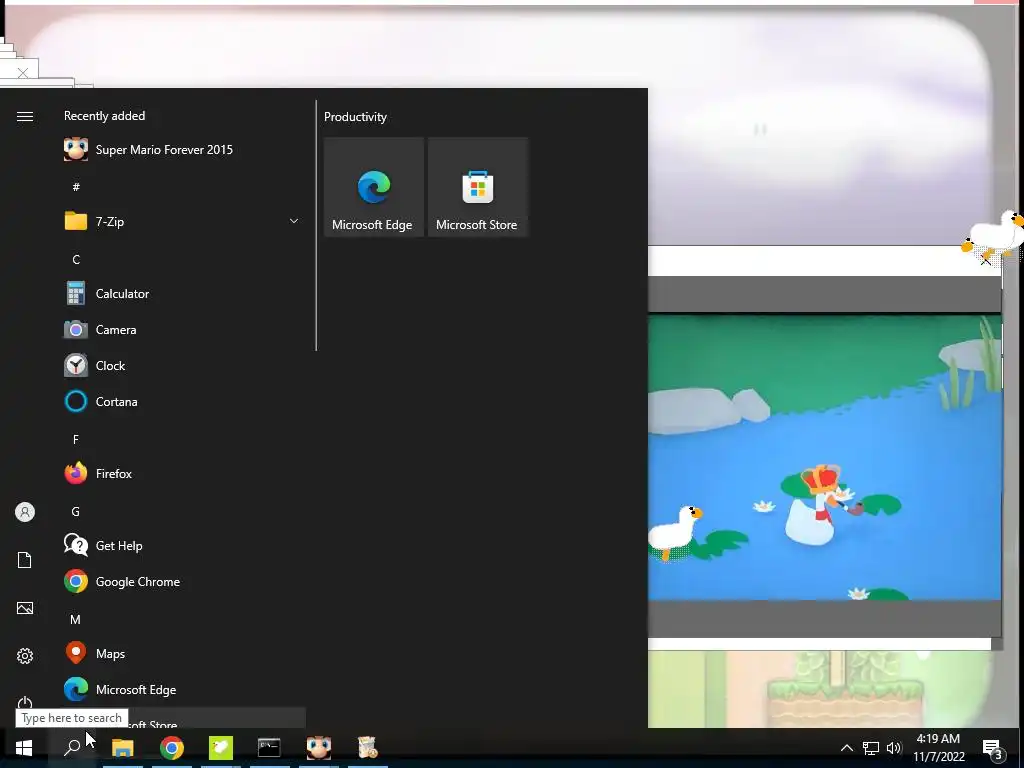Open the user account icon in Start sidebar
This screenshot has width=1024, height=768.
click(x=25, y=512)
